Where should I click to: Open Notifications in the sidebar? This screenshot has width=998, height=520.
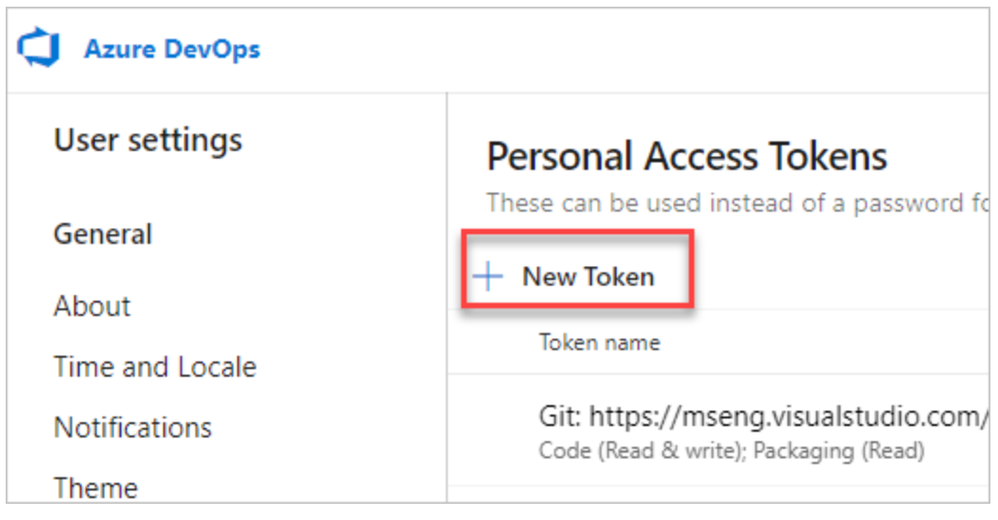tap(133, 428)
